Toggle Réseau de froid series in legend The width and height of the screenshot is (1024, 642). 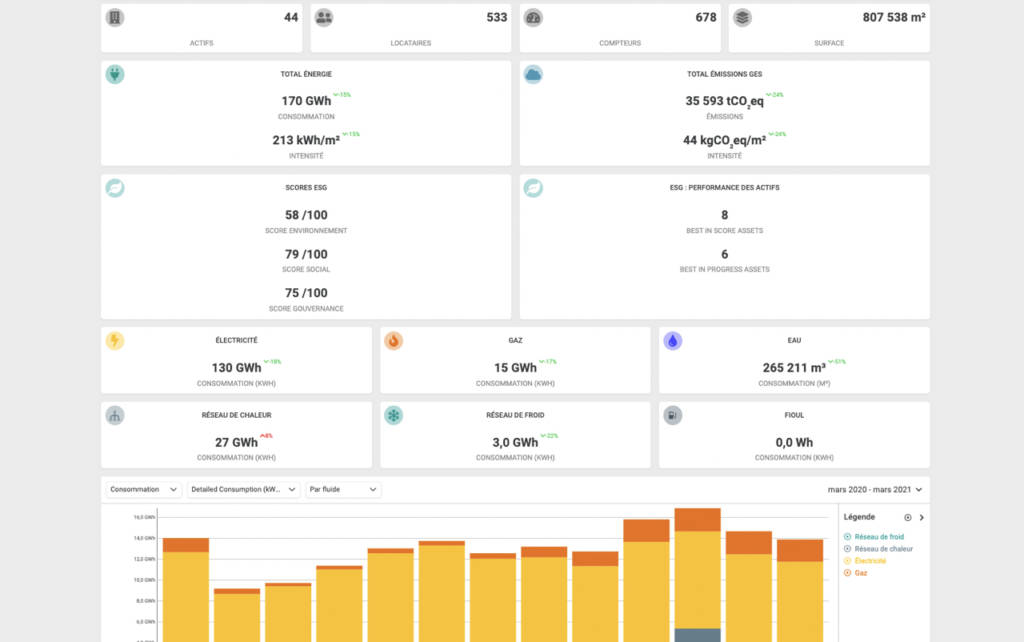pos(876,537)
